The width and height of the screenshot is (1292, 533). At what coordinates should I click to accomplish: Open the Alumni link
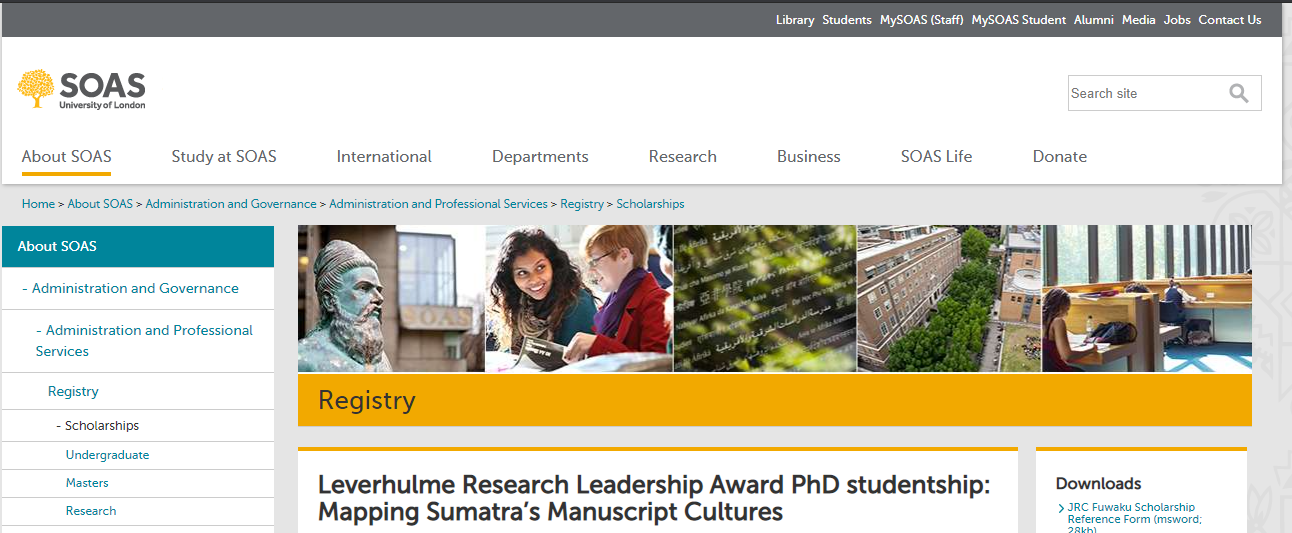pos(1094,20)
